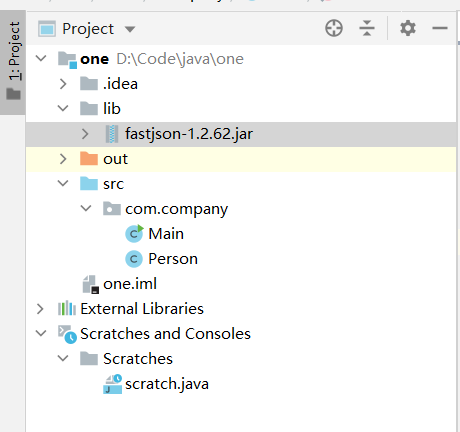The image size is (460, 432).
Task: Open the Project view dropdown arrow
Action: coord(130,30)
